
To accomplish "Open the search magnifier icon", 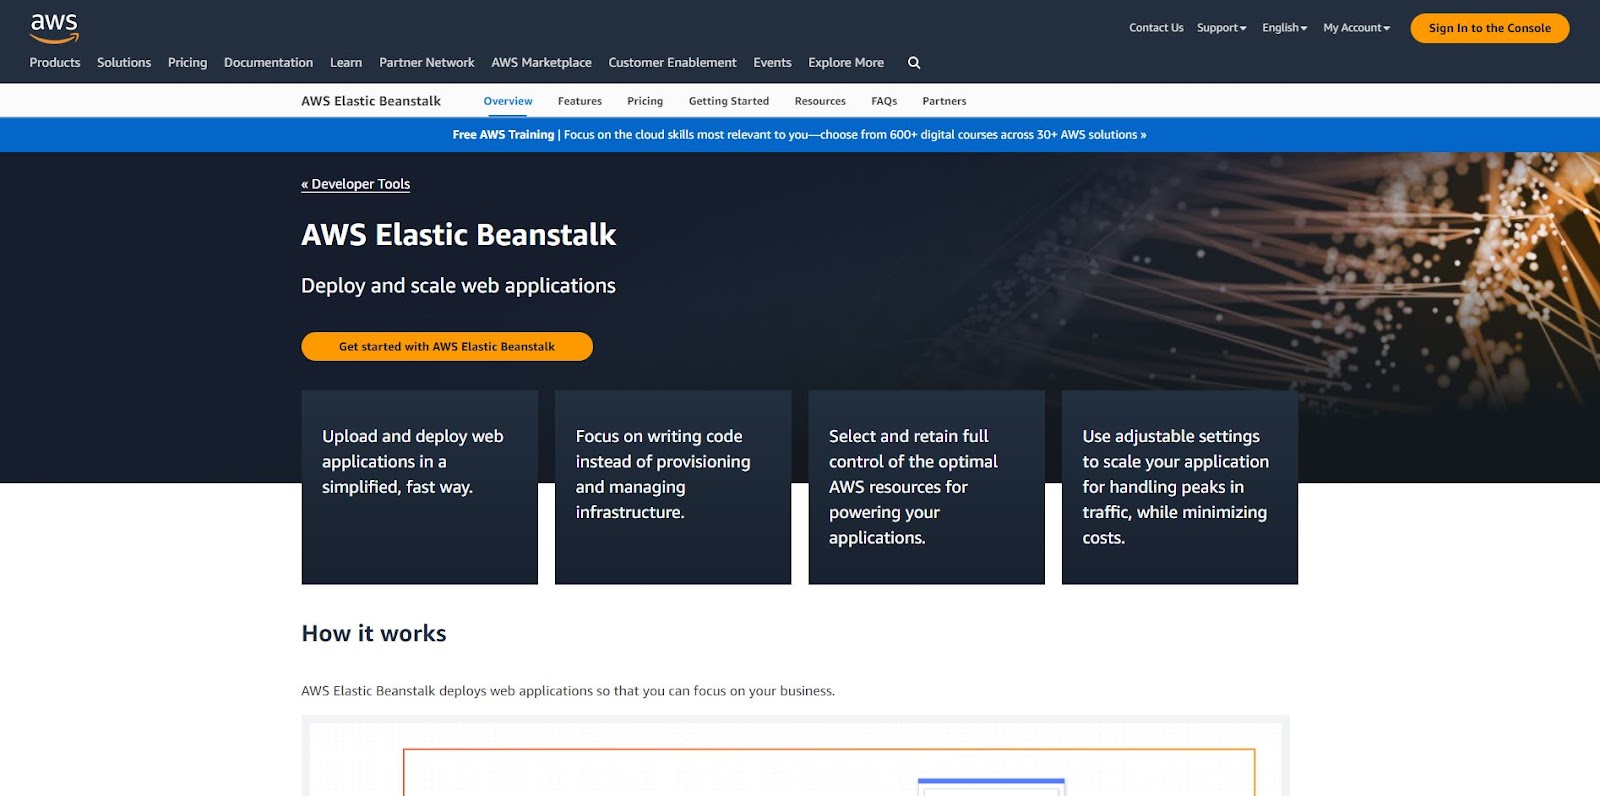I will 914,63.
